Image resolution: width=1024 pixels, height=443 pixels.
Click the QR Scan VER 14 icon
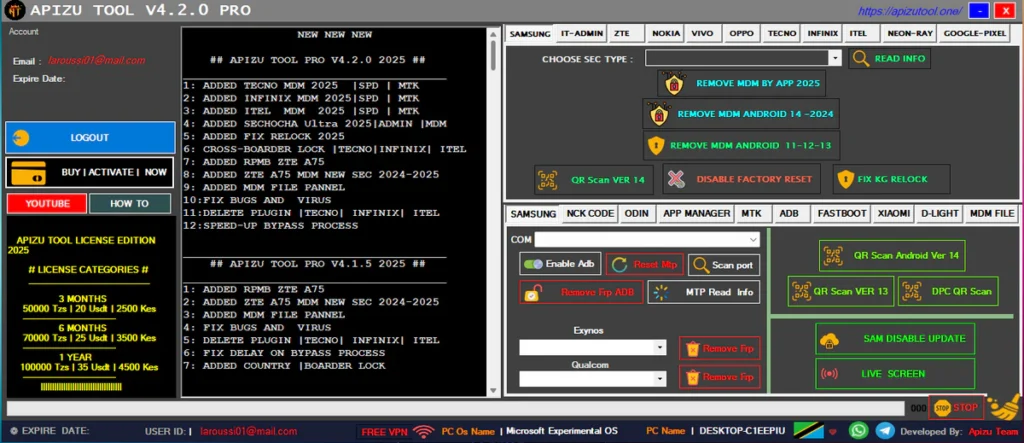pos(548,179)
